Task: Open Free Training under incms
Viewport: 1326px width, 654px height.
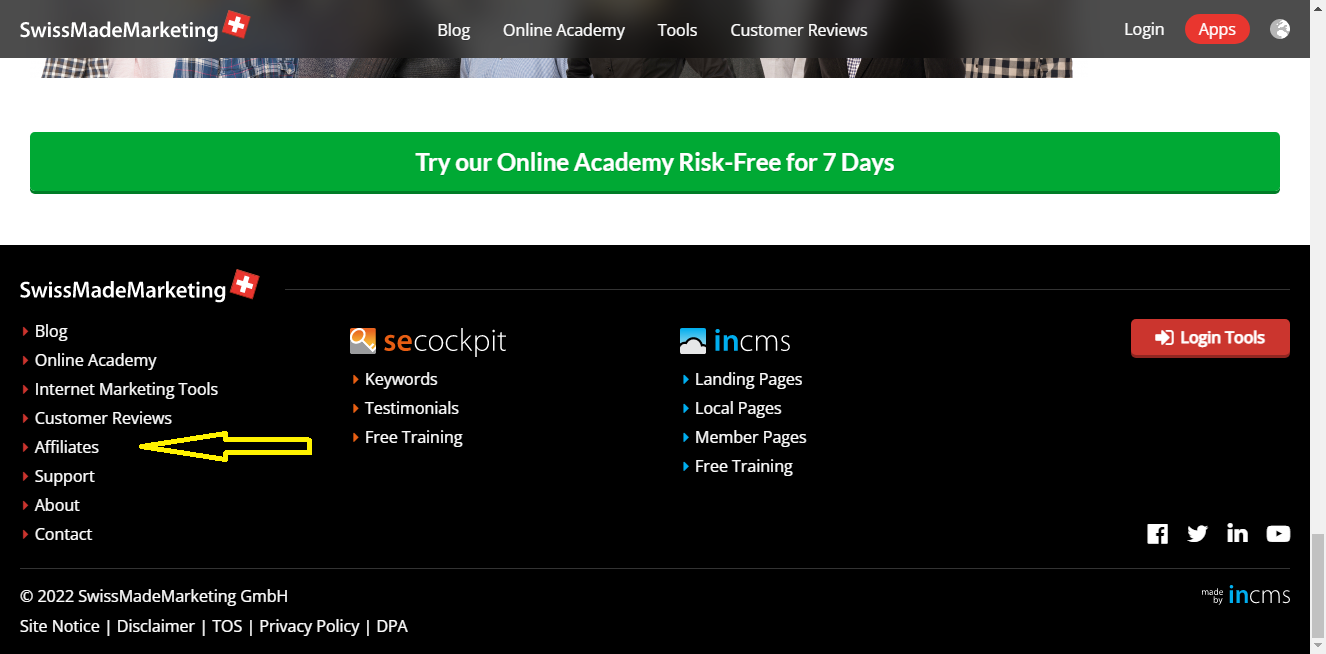Action: click(744, 466)
